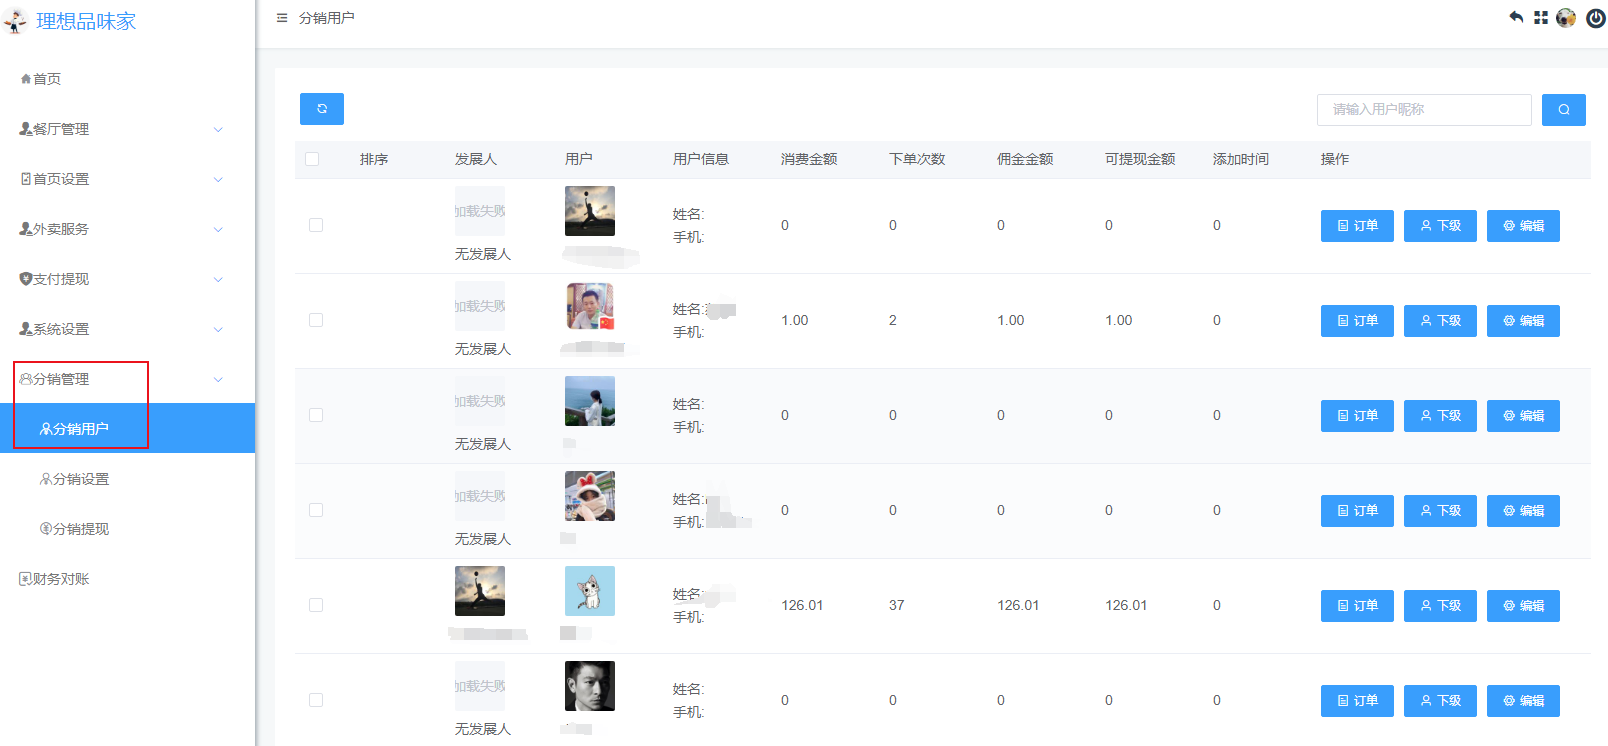Click the 消费金额 column header
The height and width of the screenshot is (746, 1608).
point(809,159)
